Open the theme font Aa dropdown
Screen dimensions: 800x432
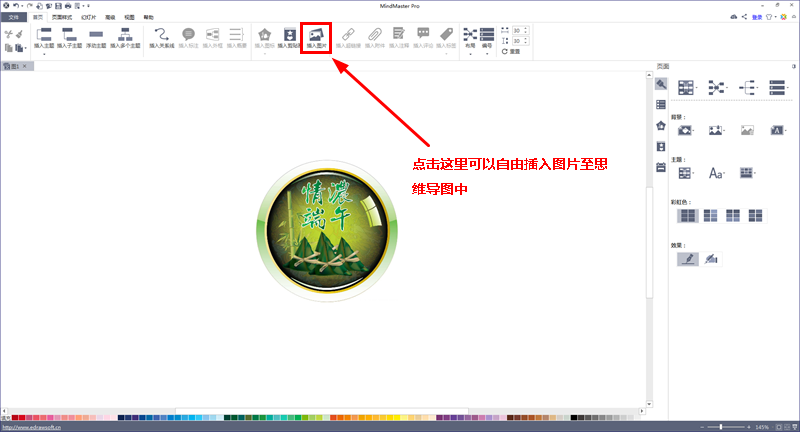(717, 173)
